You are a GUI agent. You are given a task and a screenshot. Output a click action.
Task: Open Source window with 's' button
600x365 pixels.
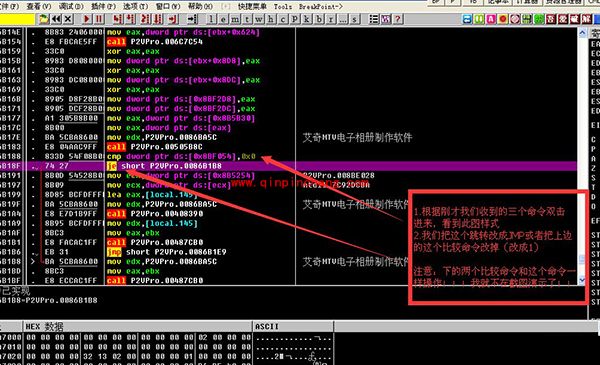point(355,19)
